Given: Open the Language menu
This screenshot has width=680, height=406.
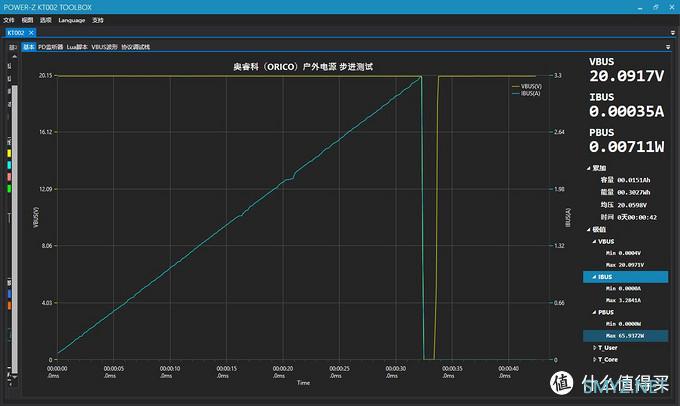Looking at the screenshot, I should click(72, 19).
